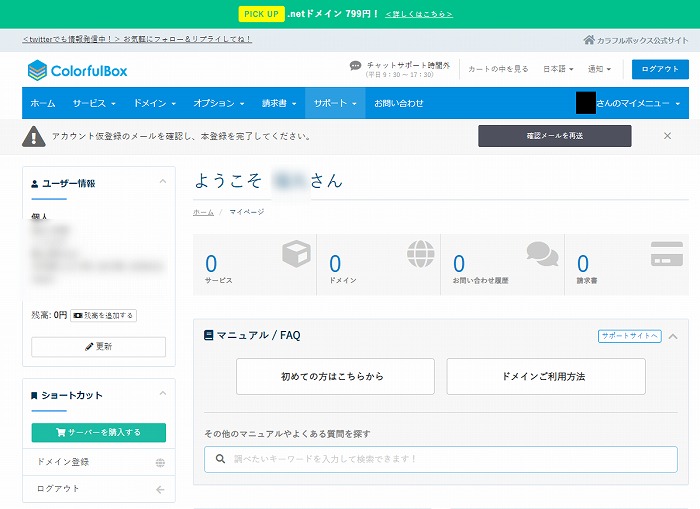This screenshot has width=700, height=509.
Task: Click the ColorfulBox logo
Action: (77, 70)
